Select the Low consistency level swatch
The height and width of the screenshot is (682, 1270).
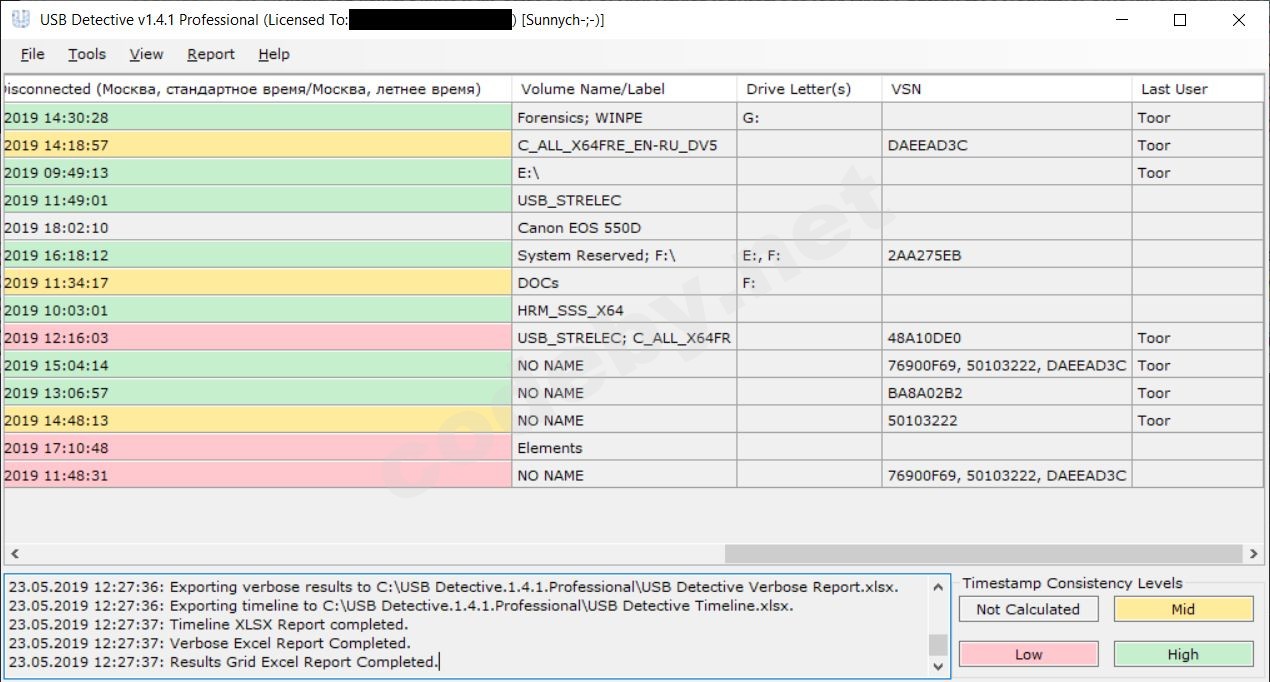1028,655
